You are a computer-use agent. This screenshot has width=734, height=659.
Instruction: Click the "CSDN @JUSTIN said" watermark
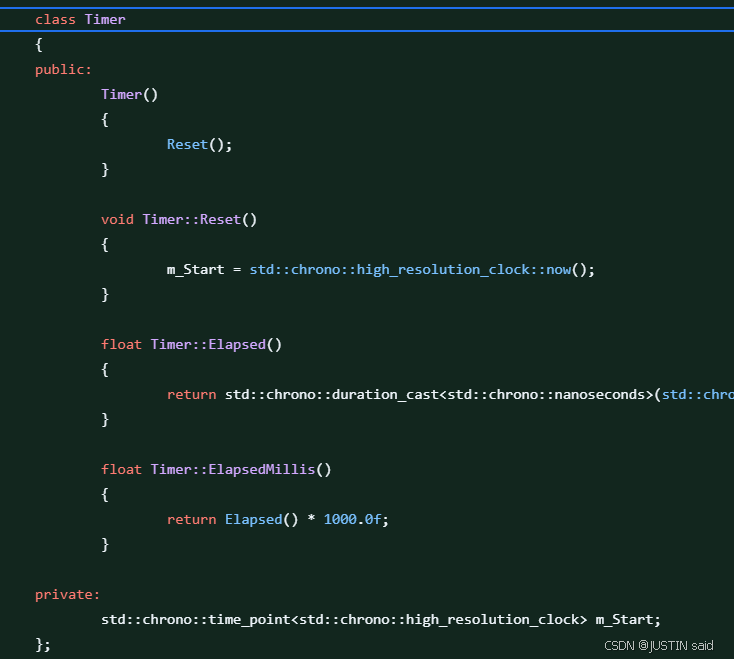[x=659, y=645]
